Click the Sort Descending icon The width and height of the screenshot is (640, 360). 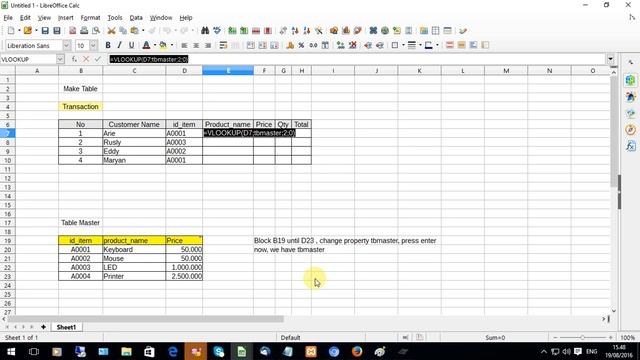(307, 31)
